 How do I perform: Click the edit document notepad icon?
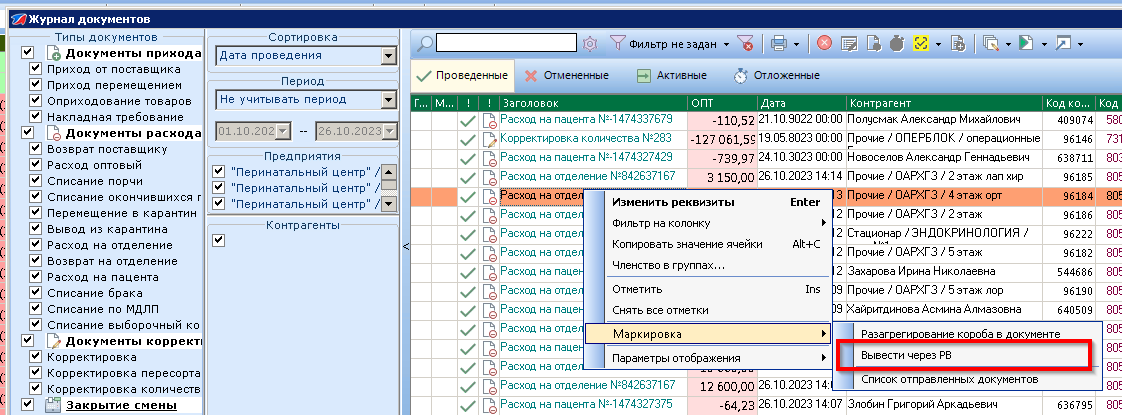coord(849,44)
